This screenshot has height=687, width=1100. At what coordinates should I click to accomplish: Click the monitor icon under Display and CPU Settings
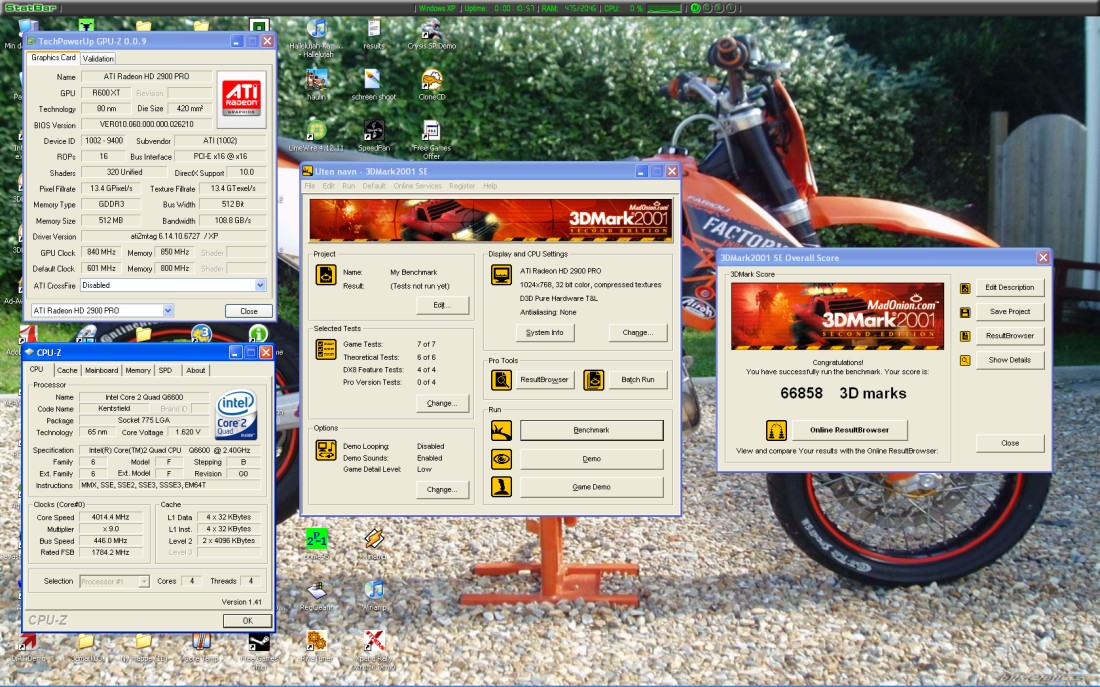[x=501, y=274]
